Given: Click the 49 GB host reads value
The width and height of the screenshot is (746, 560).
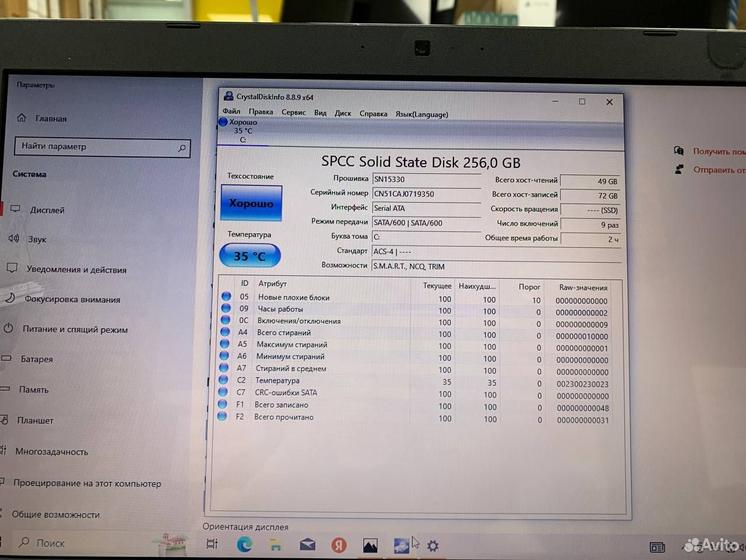Looking at the screenshot, I should point(590,181).
